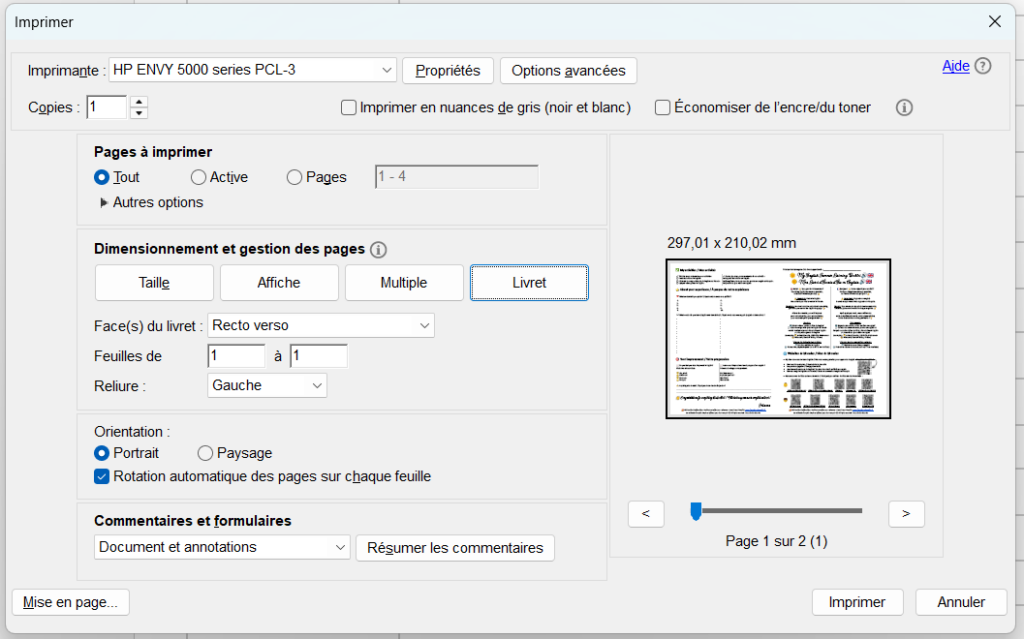Image resolution: width=1024 pixels, height=639 pixels.
Task: Enable printing in grayscale checkbox
Action: click(349, 108)
